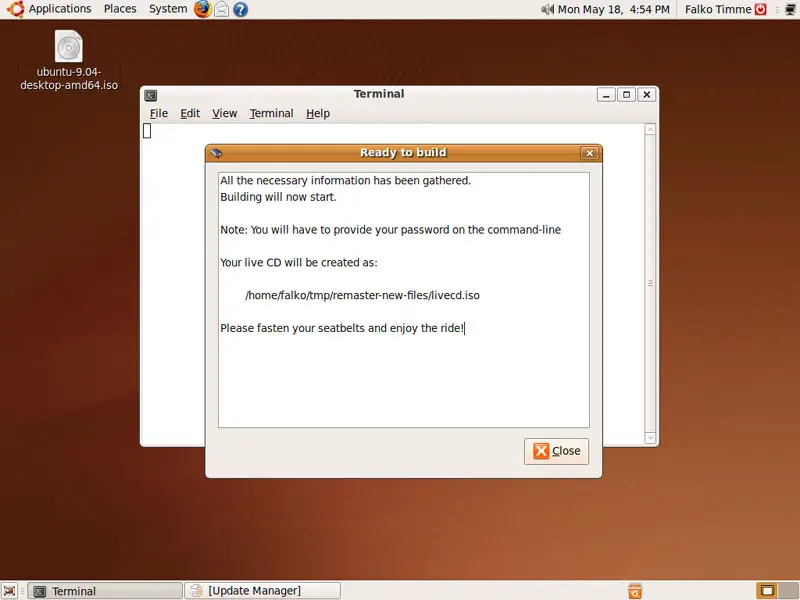Minimize the Terminal window

(606, 95)
